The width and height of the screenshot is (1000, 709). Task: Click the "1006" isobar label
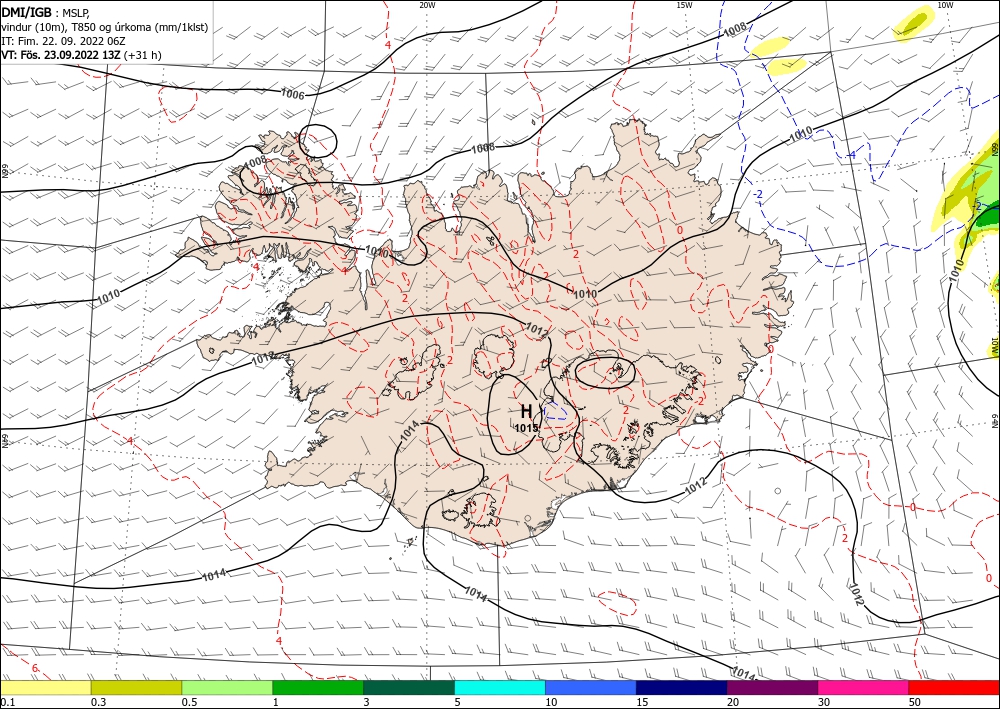293,94
